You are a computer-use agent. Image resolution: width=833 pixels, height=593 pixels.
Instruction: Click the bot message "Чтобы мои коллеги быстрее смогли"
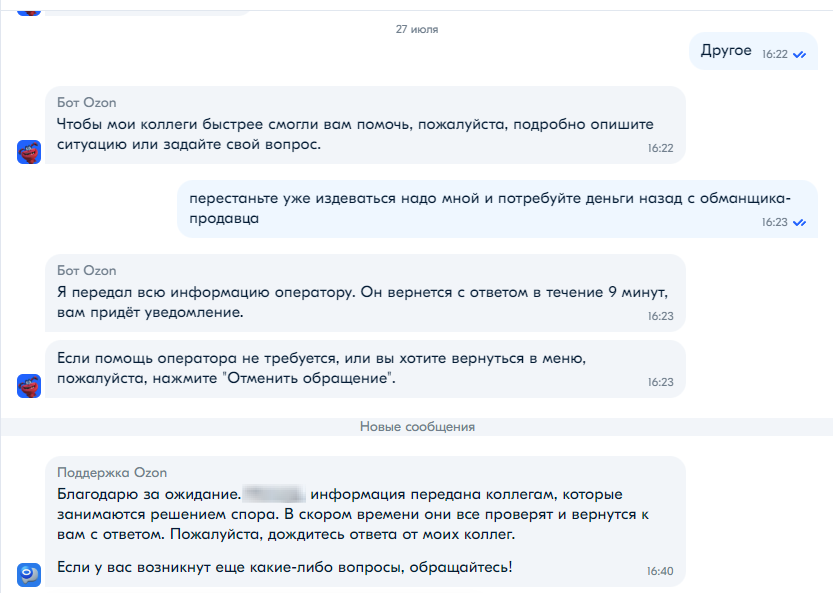[x=366, y=125]
